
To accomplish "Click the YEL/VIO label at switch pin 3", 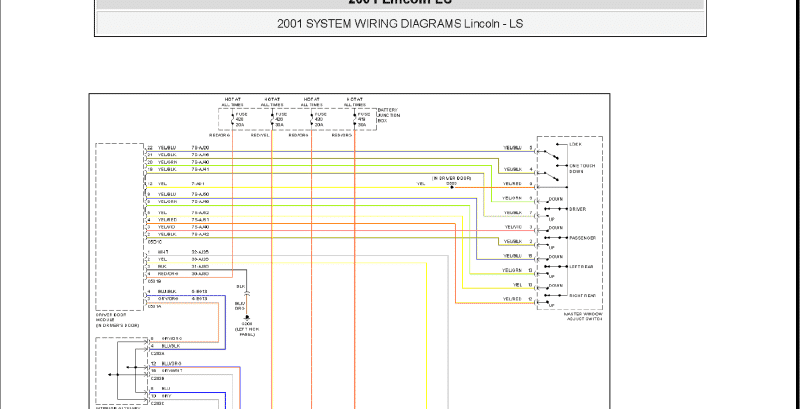I will tap(514, 227).
